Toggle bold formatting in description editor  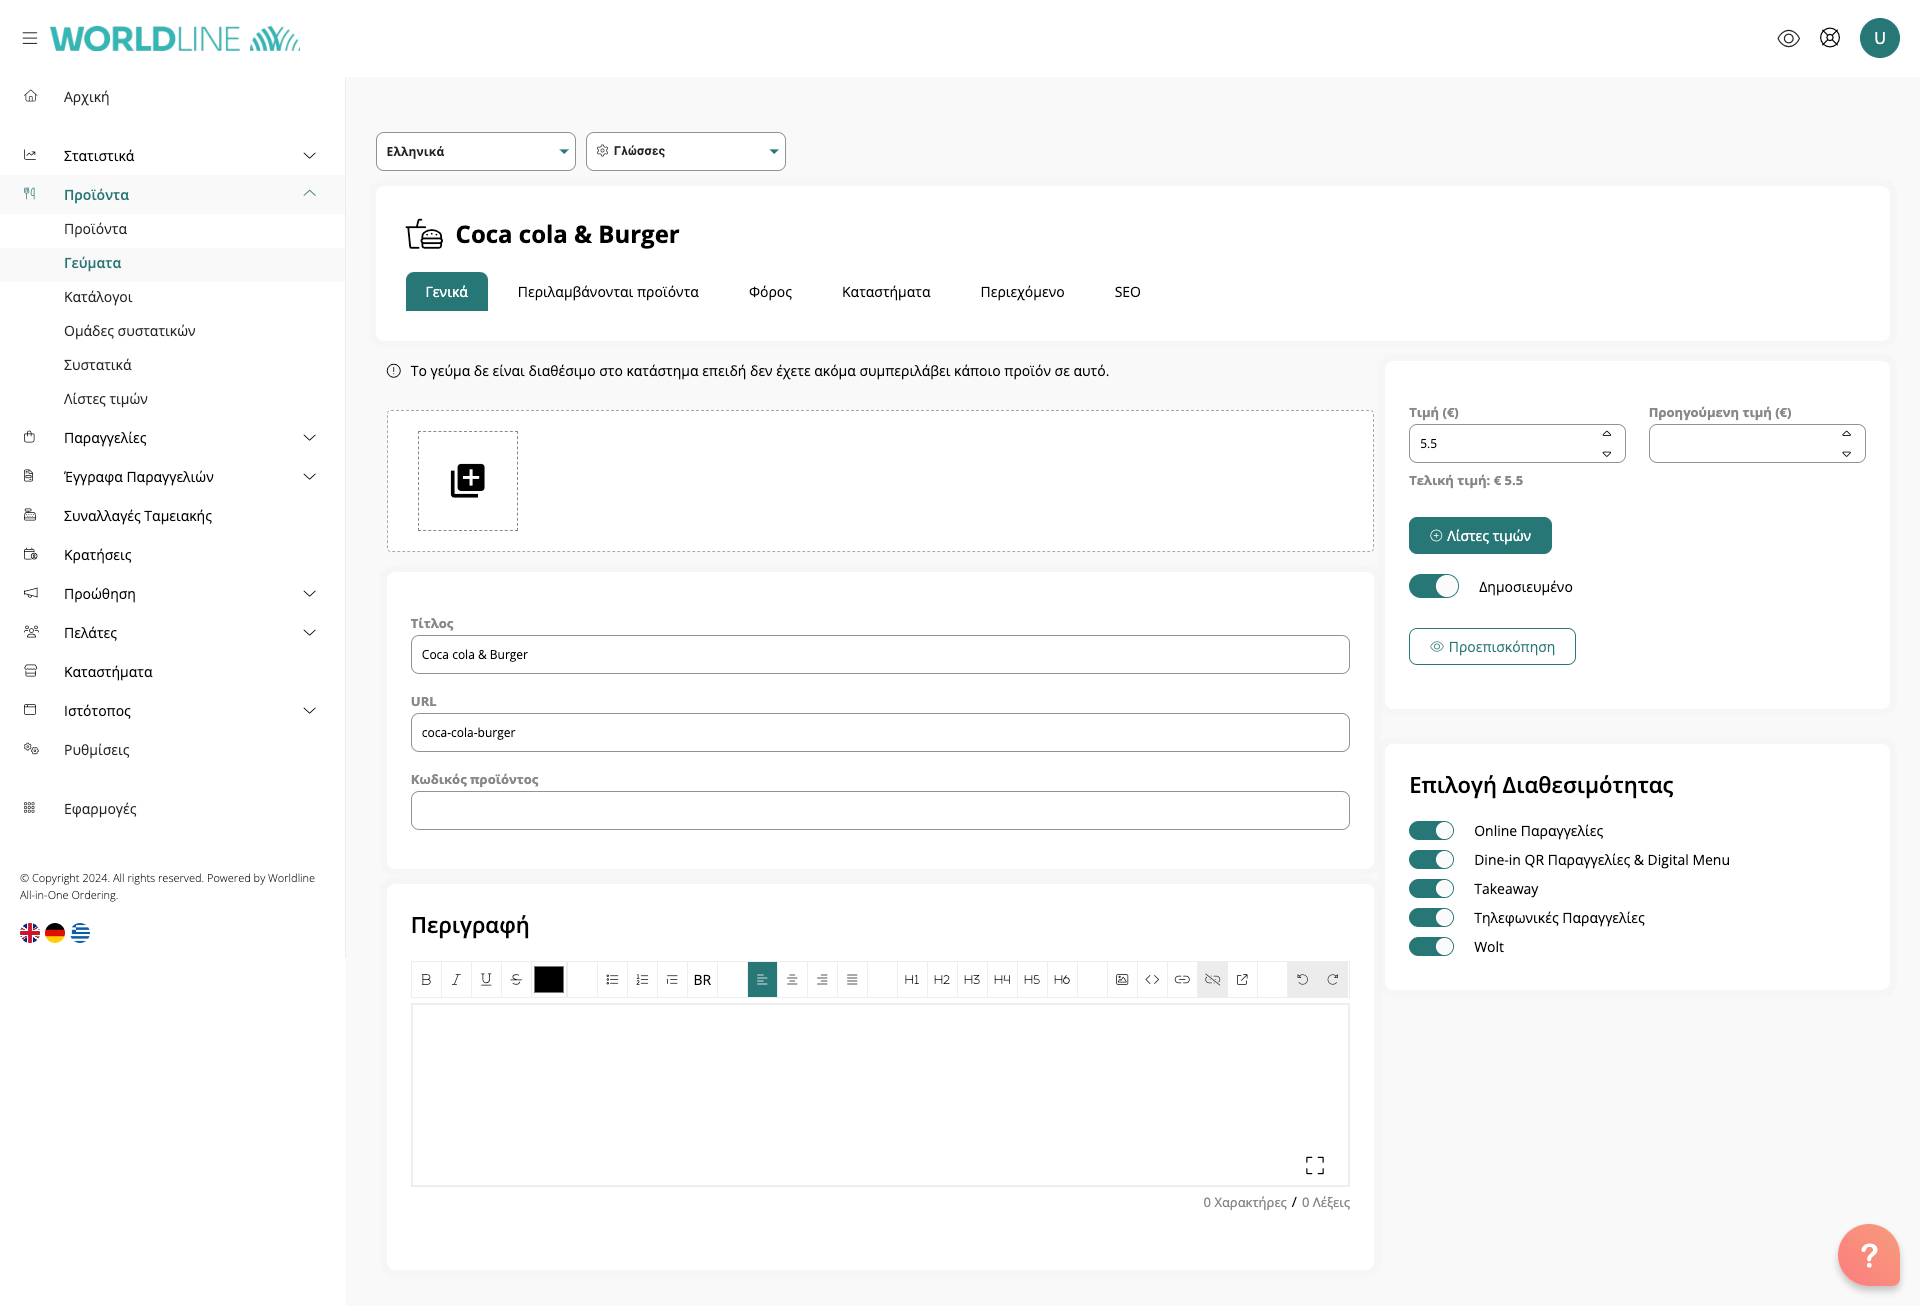point(426,980)
